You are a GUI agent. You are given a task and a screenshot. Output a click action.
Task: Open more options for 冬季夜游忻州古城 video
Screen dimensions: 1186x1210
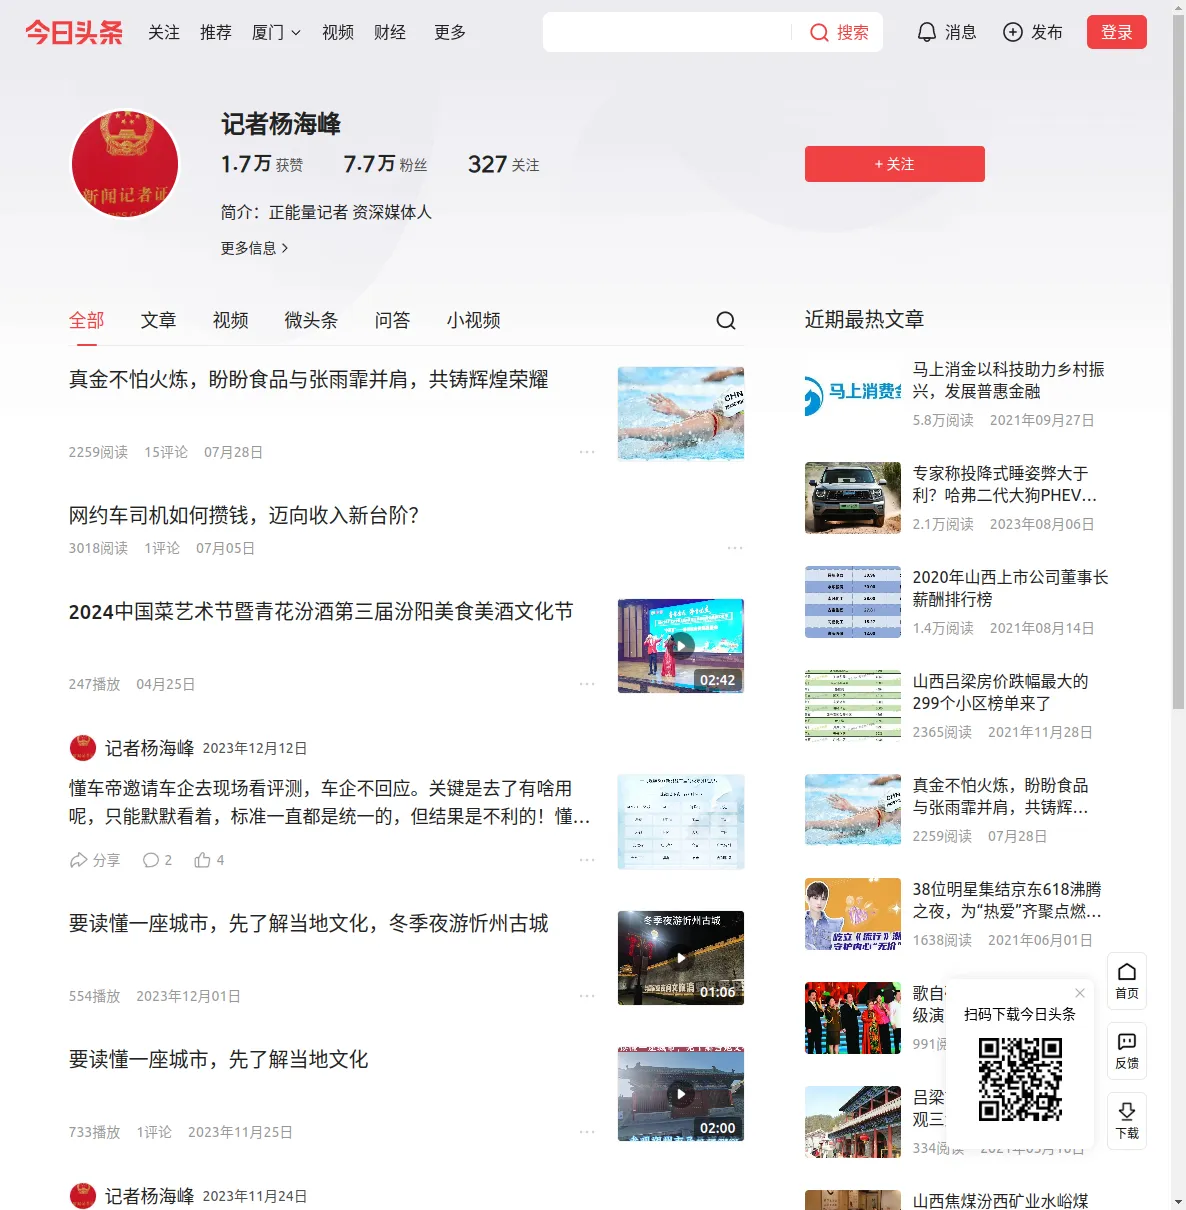(x=587, y=996)
